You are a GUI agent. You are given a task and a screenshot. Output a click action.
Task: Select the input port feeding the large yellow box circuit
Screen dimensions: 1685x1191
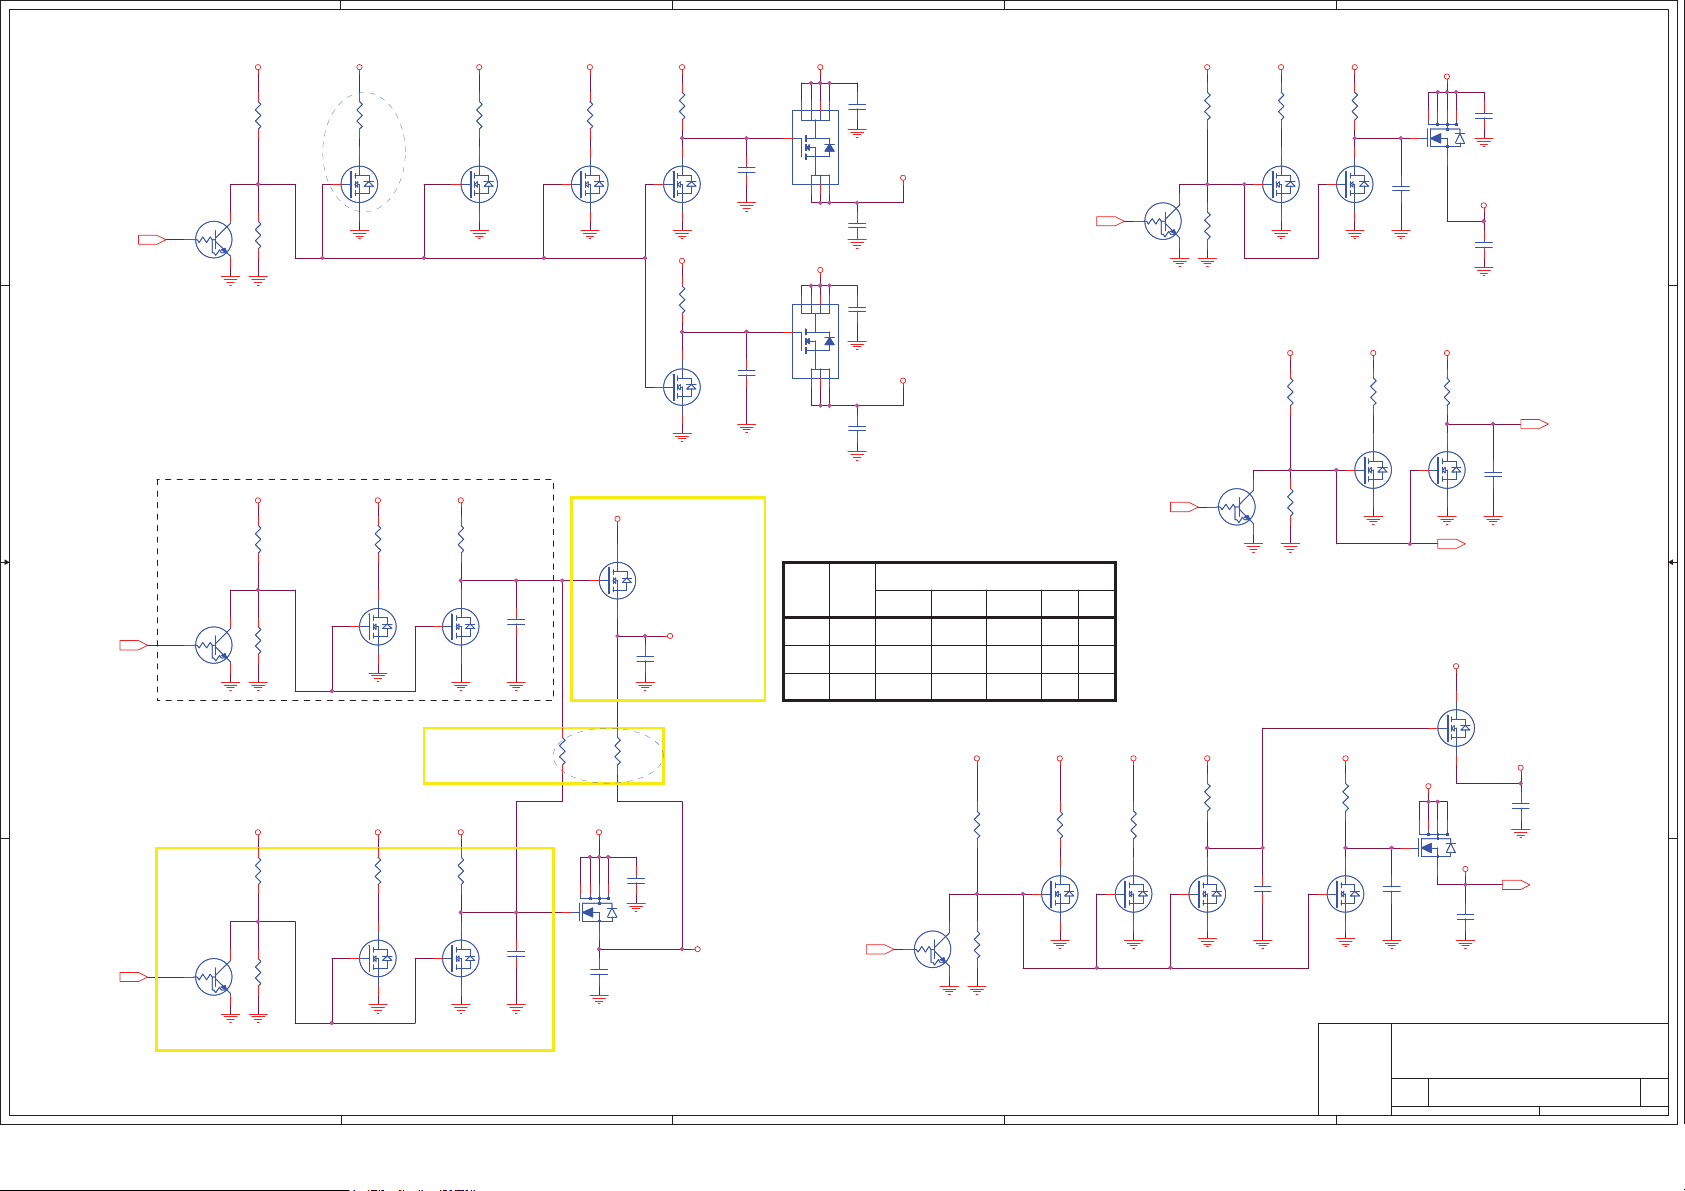[x=133, y=976]
